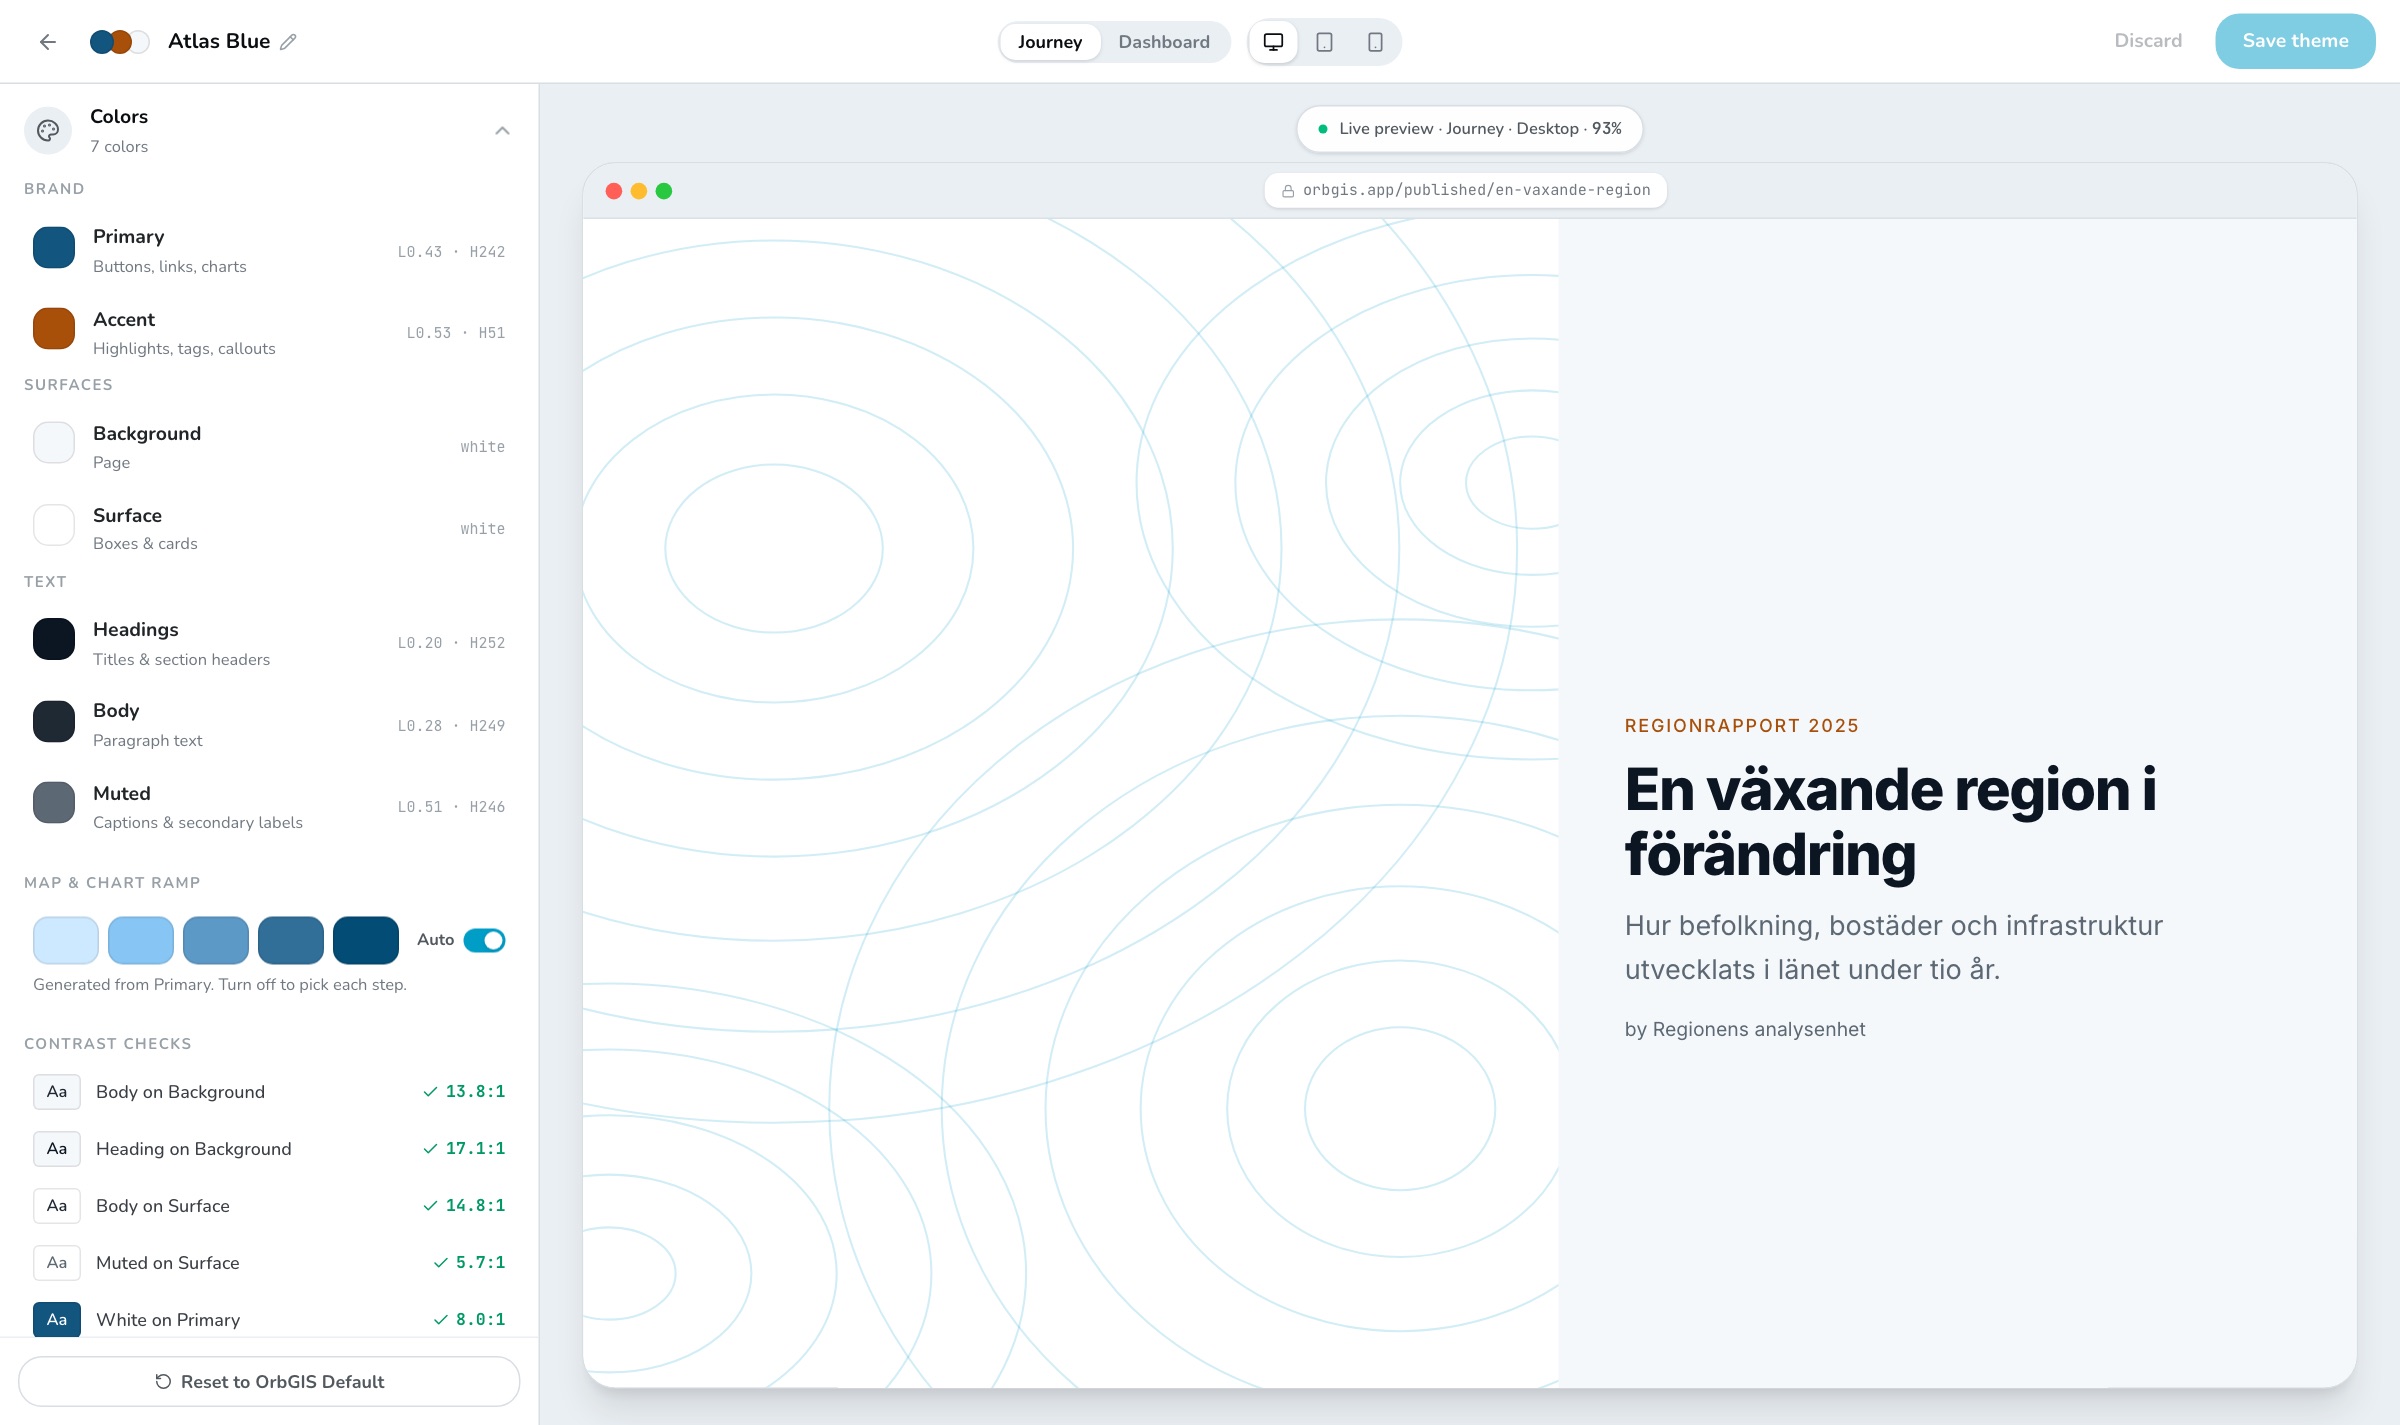2400x1425 pixels.
Task: Toggle the Auto ramp switch off
Action: (484, 940)
